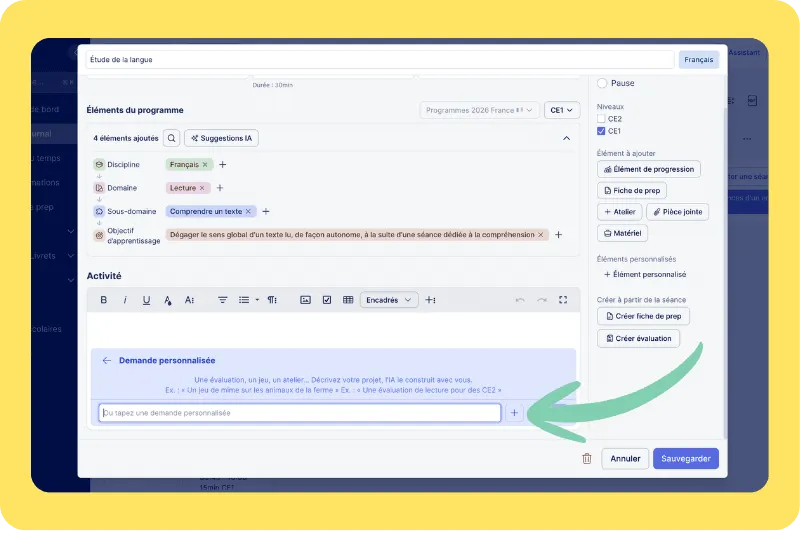Click inside the Activité text area
The width and height of the screenshot is (800, 560).
pyautogui.click(x=333, y=329)
